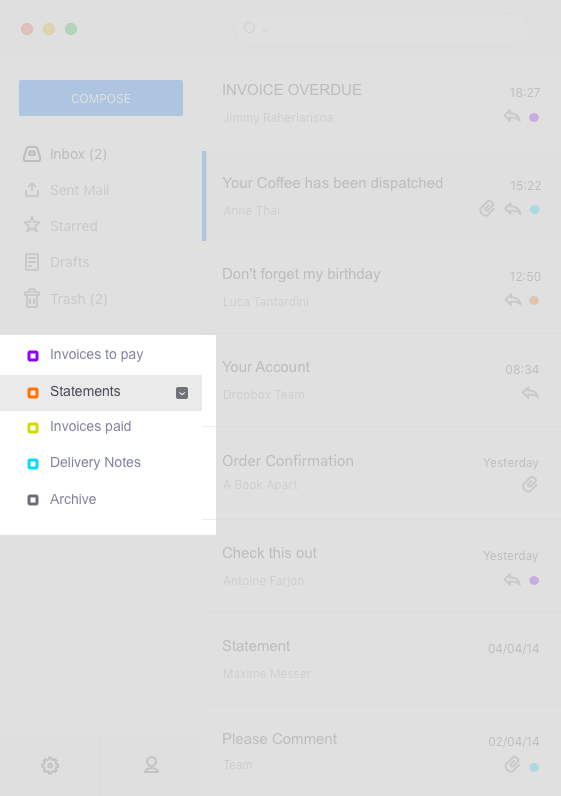
Task: Click the star icon beside Starred
Action: coord(32,224)
